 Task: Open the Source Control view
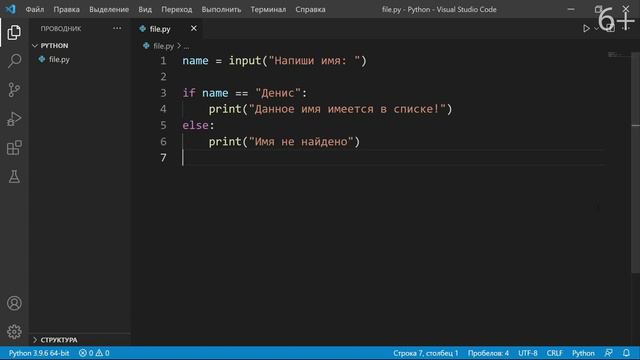(14, 90)
